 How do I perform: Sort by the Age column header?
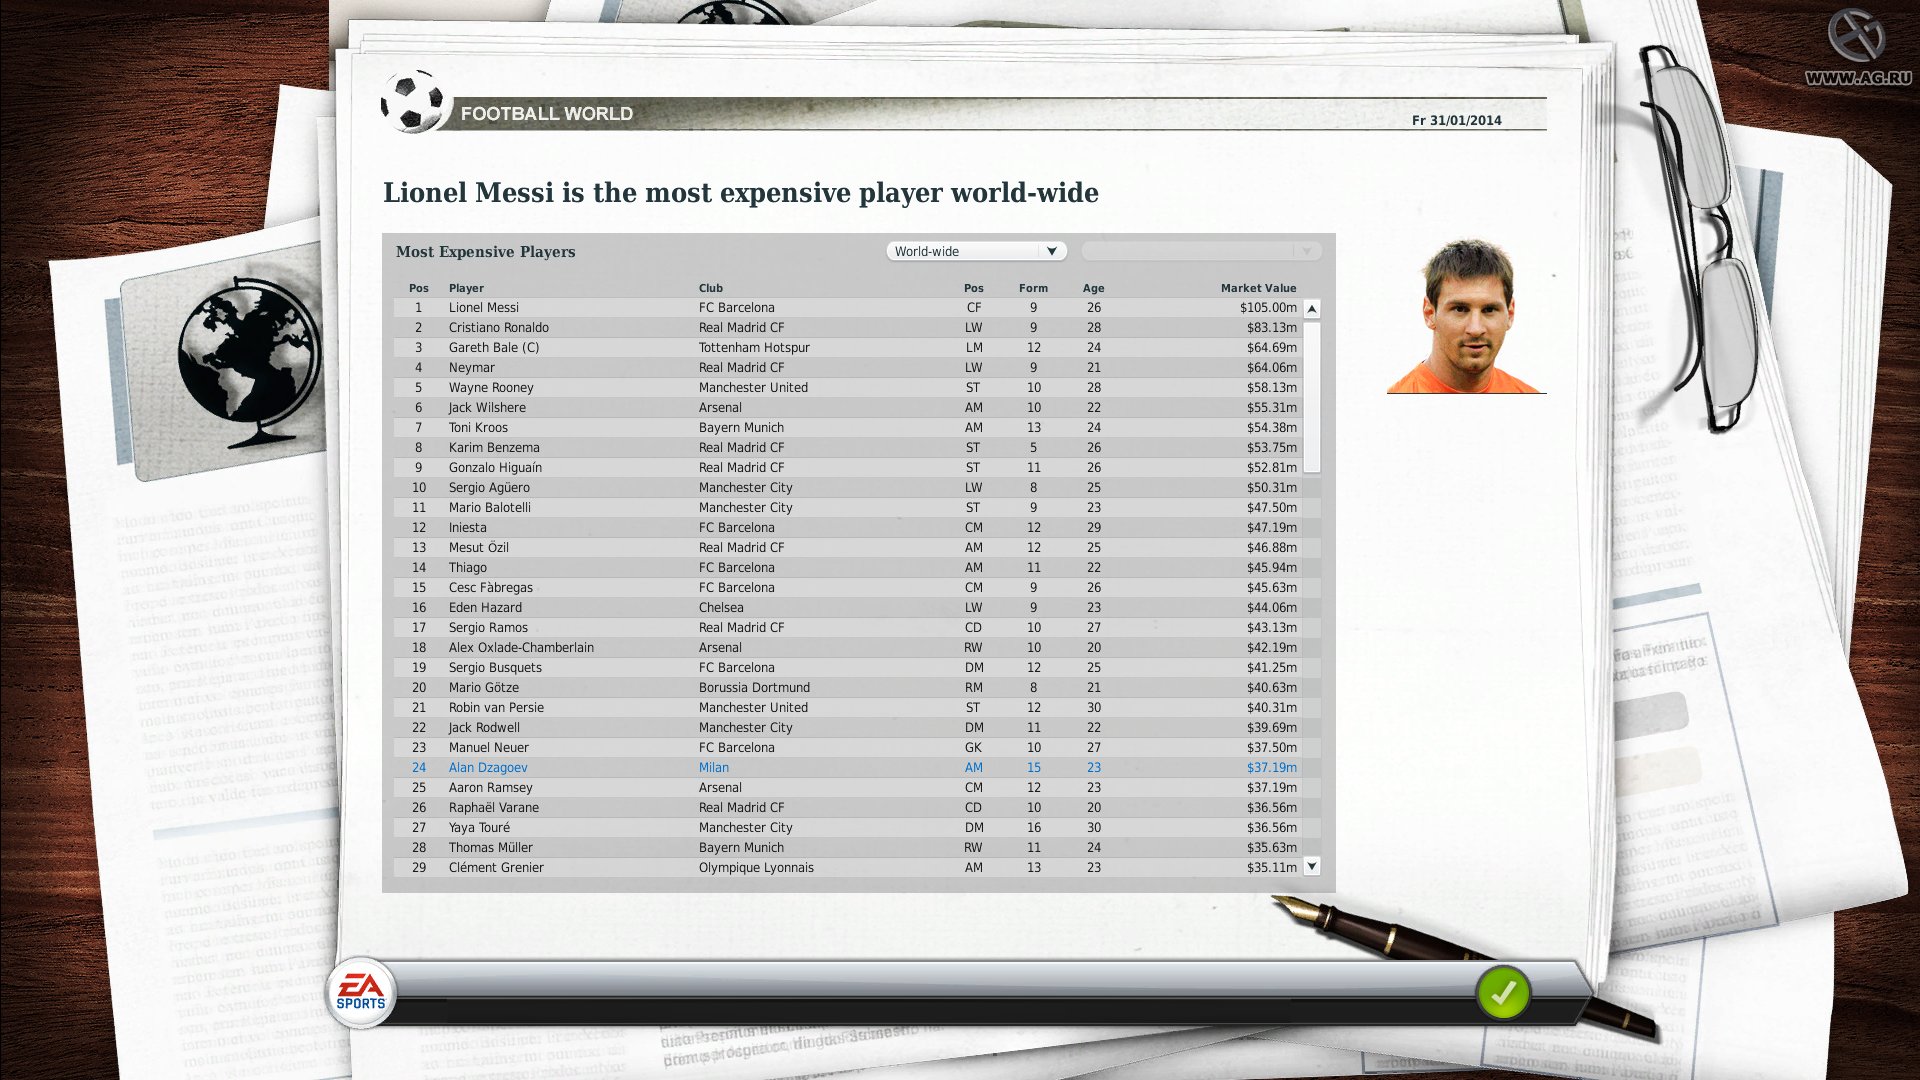pos(1093,288)
